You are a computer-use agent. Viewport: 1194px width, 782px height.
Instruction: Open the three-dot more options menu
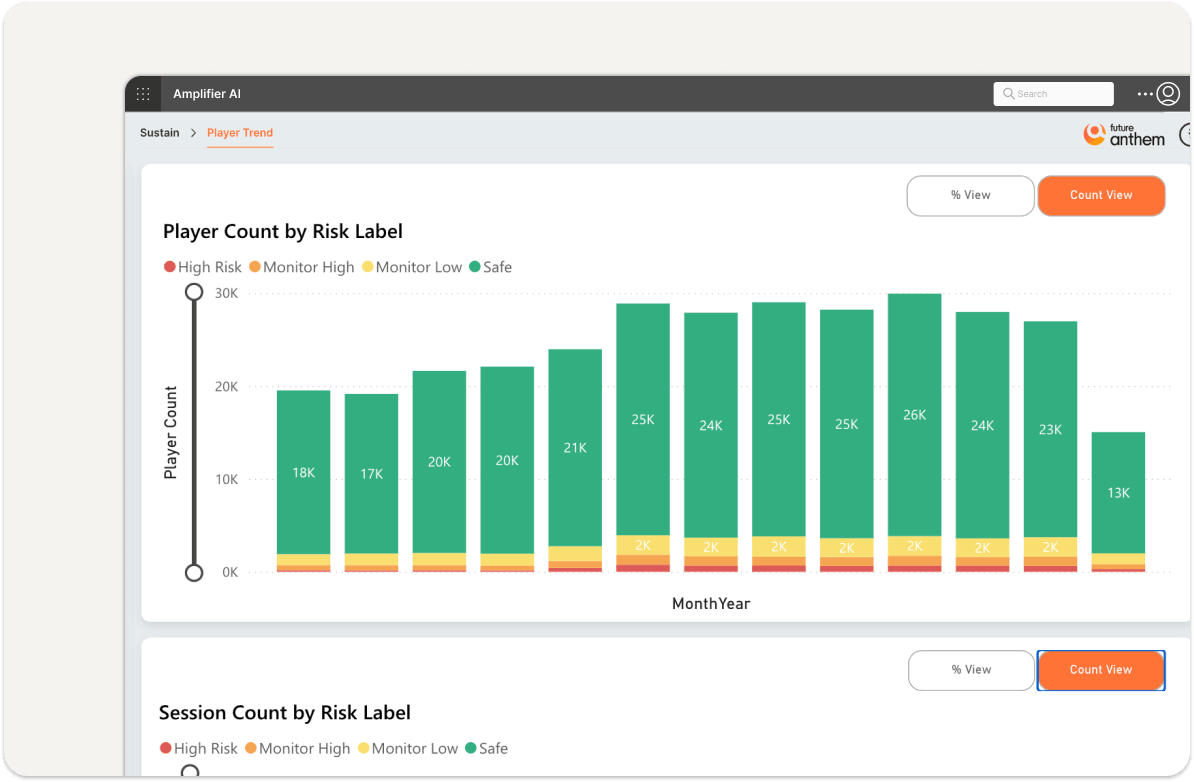[1145, 94]
